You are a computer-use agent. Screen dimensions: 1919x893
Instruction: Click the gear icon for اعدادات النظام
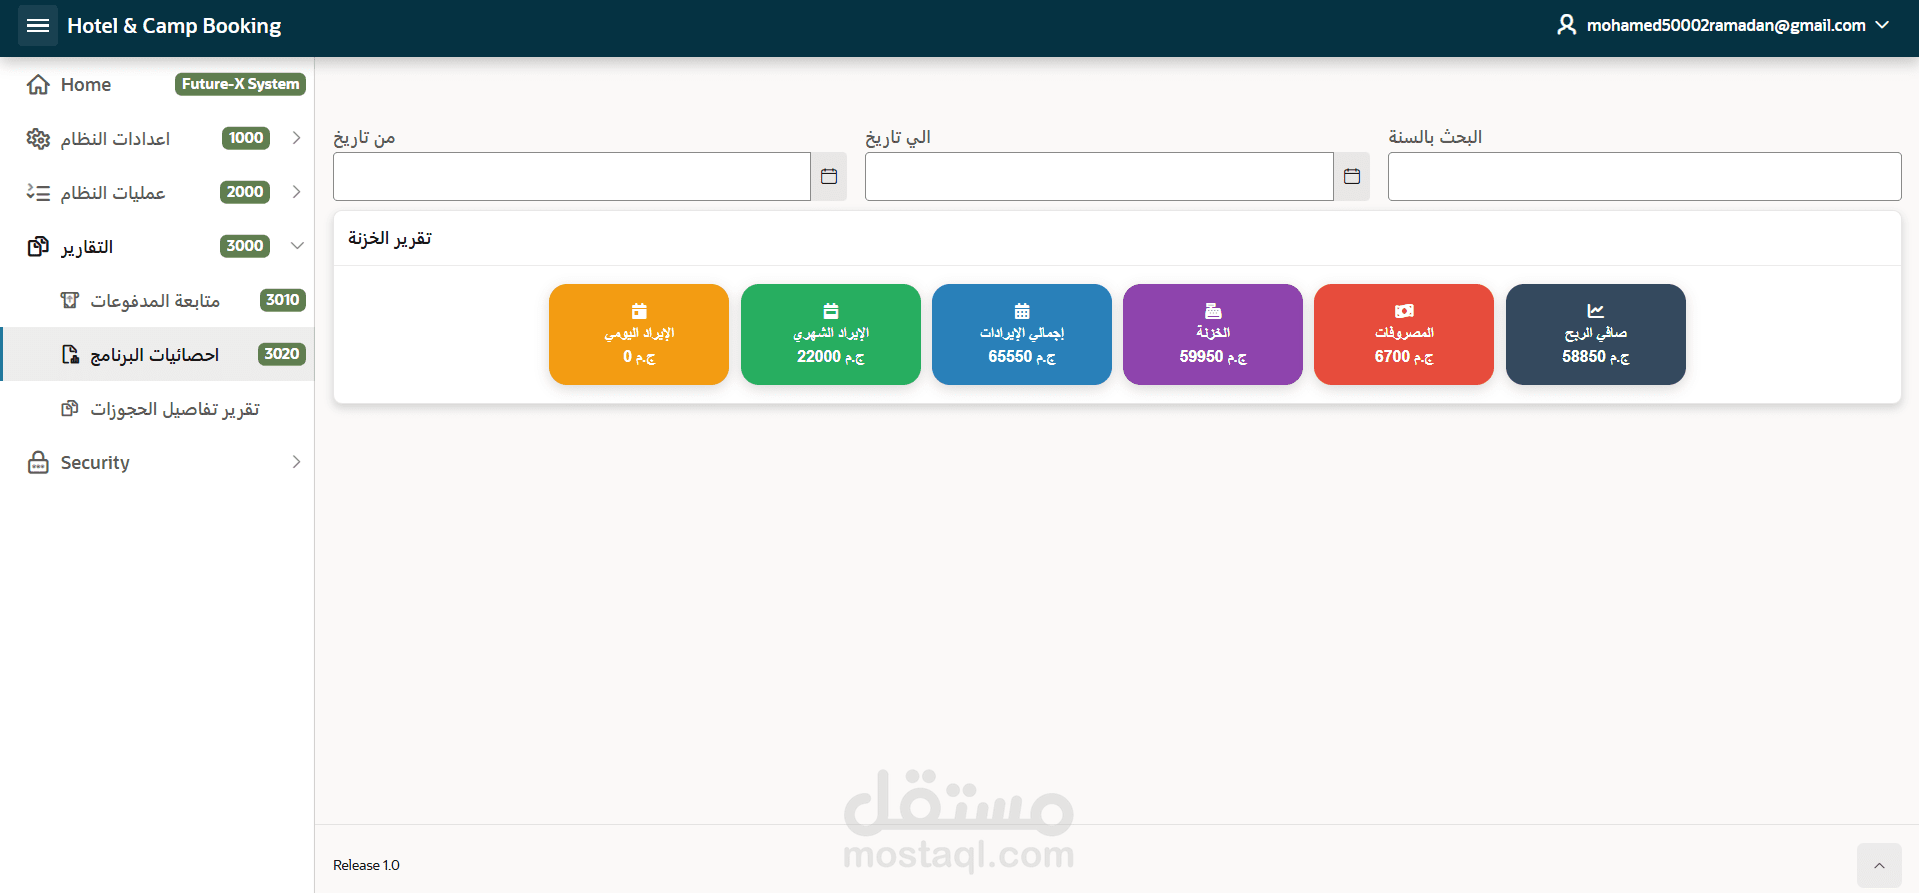[x=38, y=139]
